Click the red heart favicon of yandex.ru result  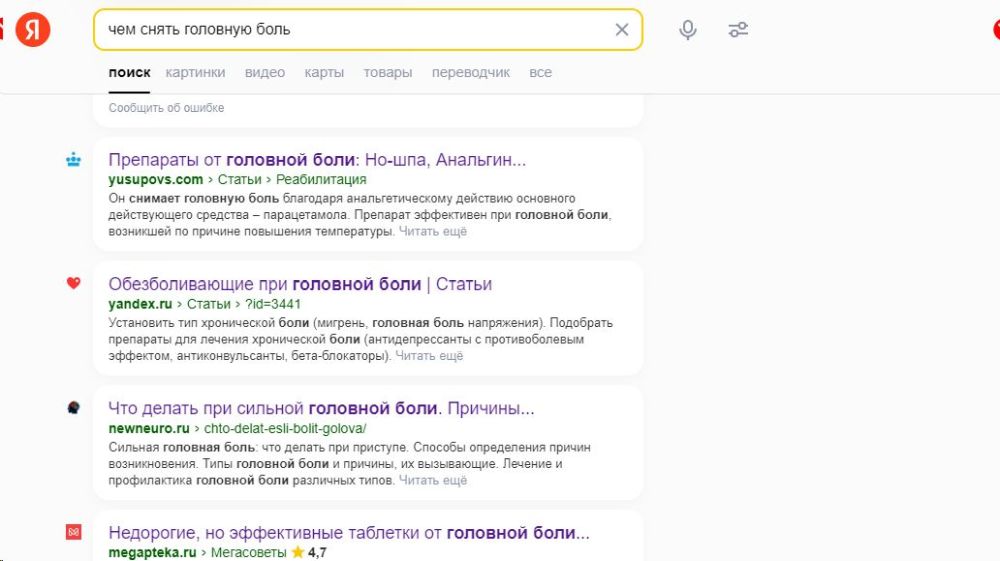[x=73, y=284]
